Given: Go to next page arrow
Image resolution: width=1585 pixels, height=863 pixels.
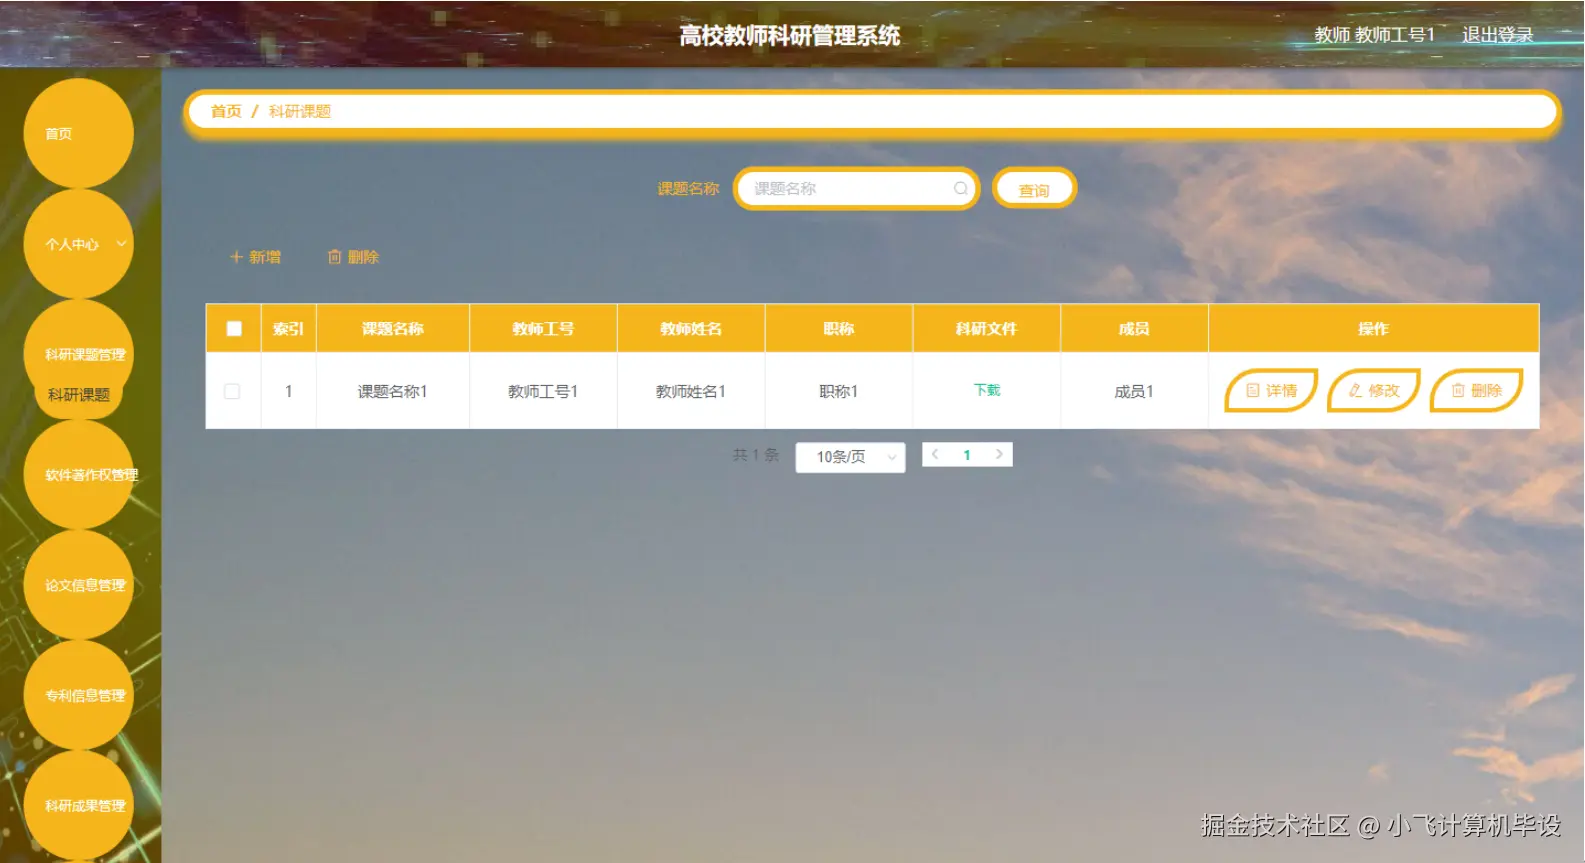Looking at the screenshot, I should [x=998, y=454].
